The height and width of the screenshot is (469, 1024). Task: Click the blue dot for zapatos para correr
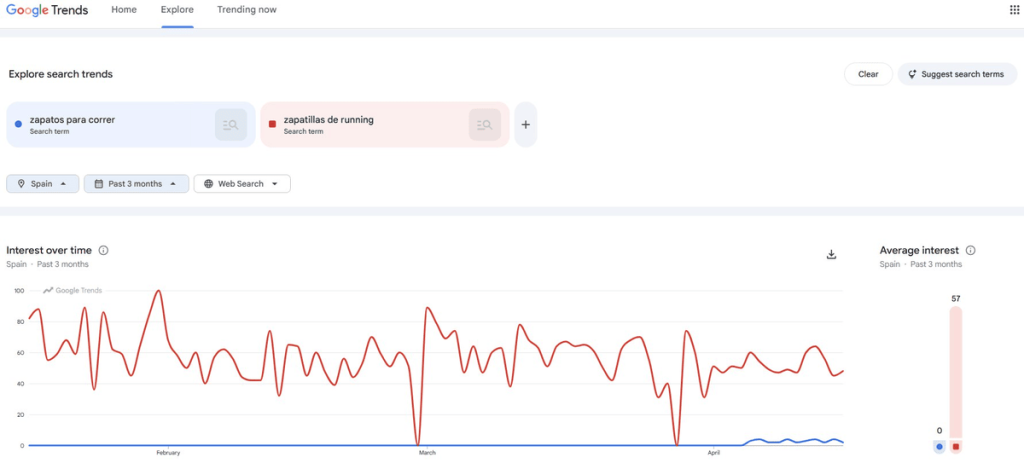coord(19,124)
